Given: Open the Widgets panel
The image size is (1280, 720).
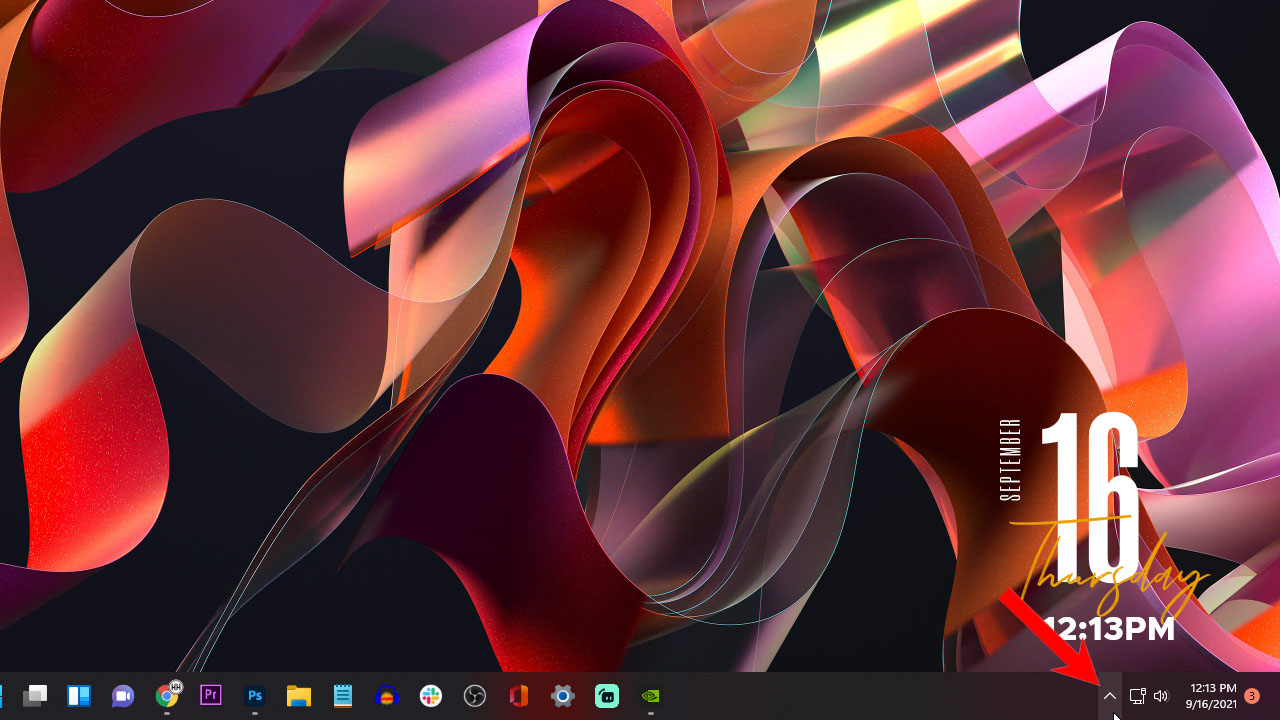Looking at the screenshot, I should pos(78,695).
